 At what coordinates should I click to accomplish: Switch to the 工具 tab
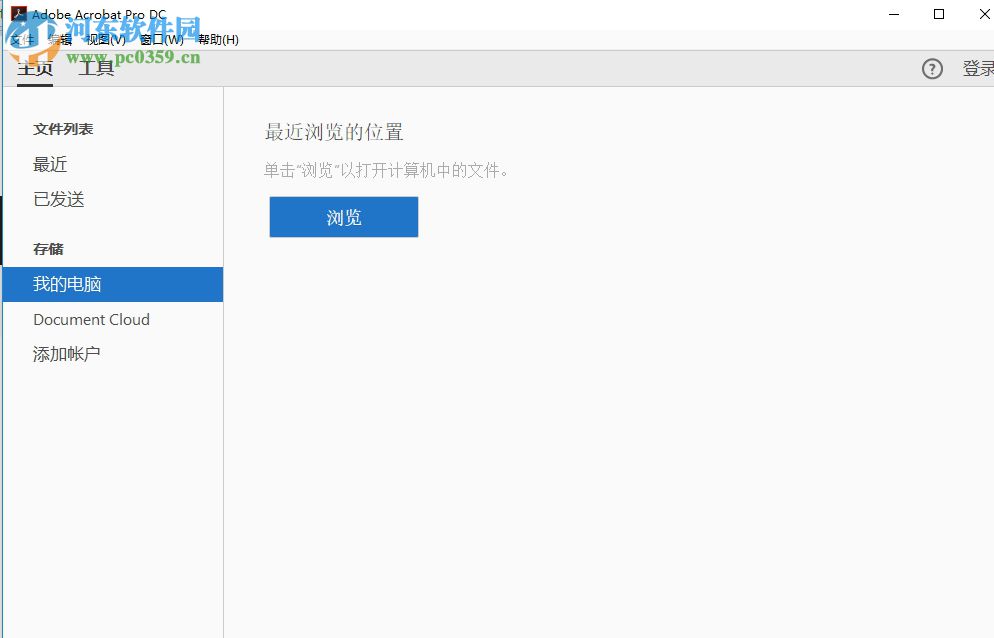(x=95, y=69)
